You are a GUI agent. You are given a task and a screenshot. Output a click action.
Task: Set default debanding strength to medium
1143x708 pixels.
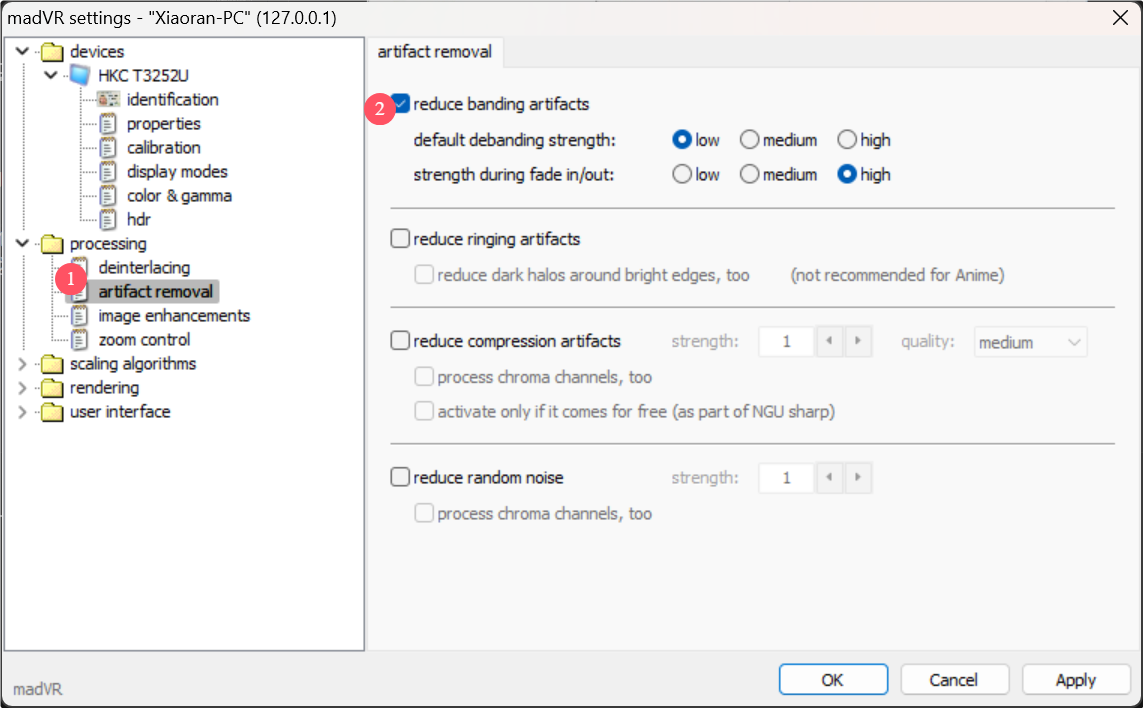[749, 140]
